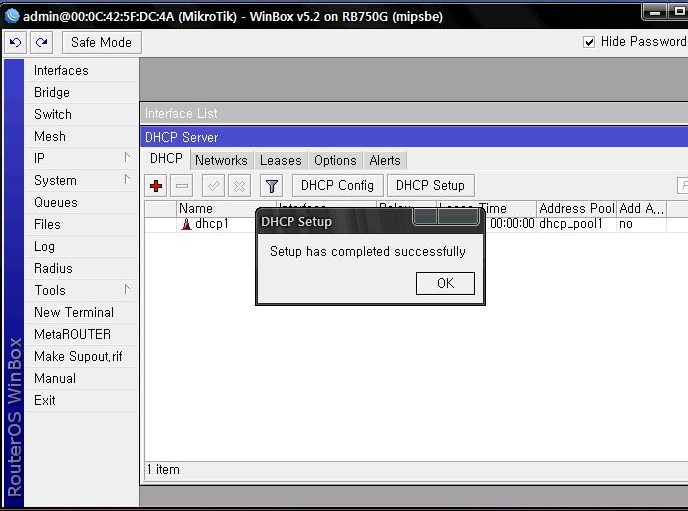The image size is (688, 511).
Task: Click the DHCP Setup button
Action: (430, 186)
